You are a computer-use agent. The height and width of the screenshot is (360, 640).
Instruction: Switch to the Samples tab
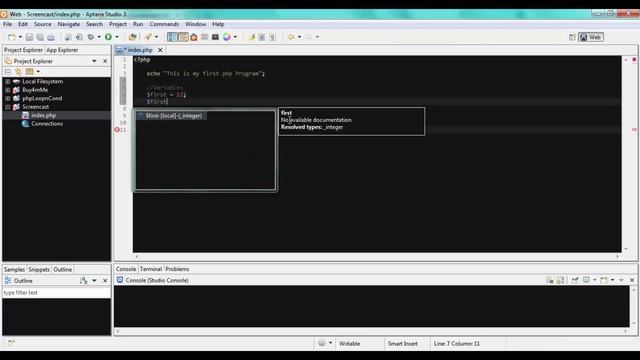(14, 269)
